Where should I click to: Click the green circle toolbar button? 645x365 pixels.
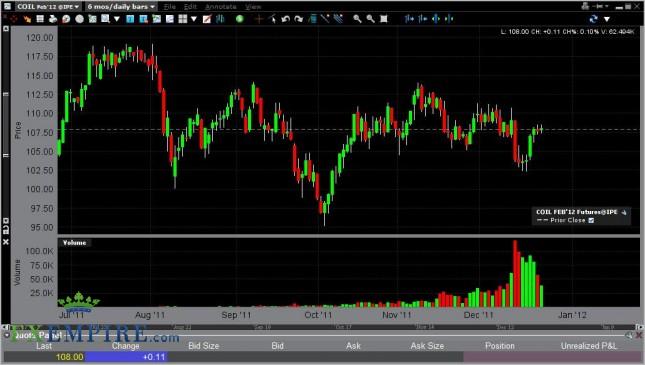coord(239,19)
